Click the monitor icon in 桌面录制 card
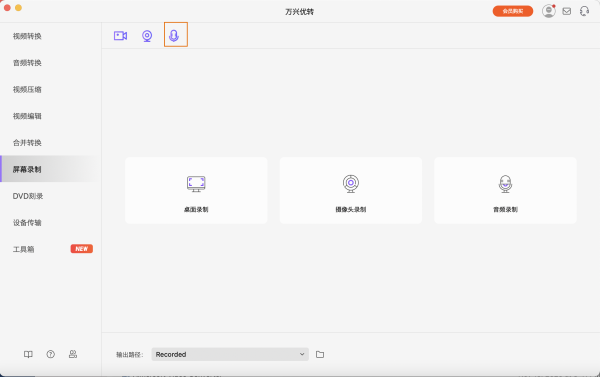The height and width of the screenshot is (377, 600). [x=196, y=184]
